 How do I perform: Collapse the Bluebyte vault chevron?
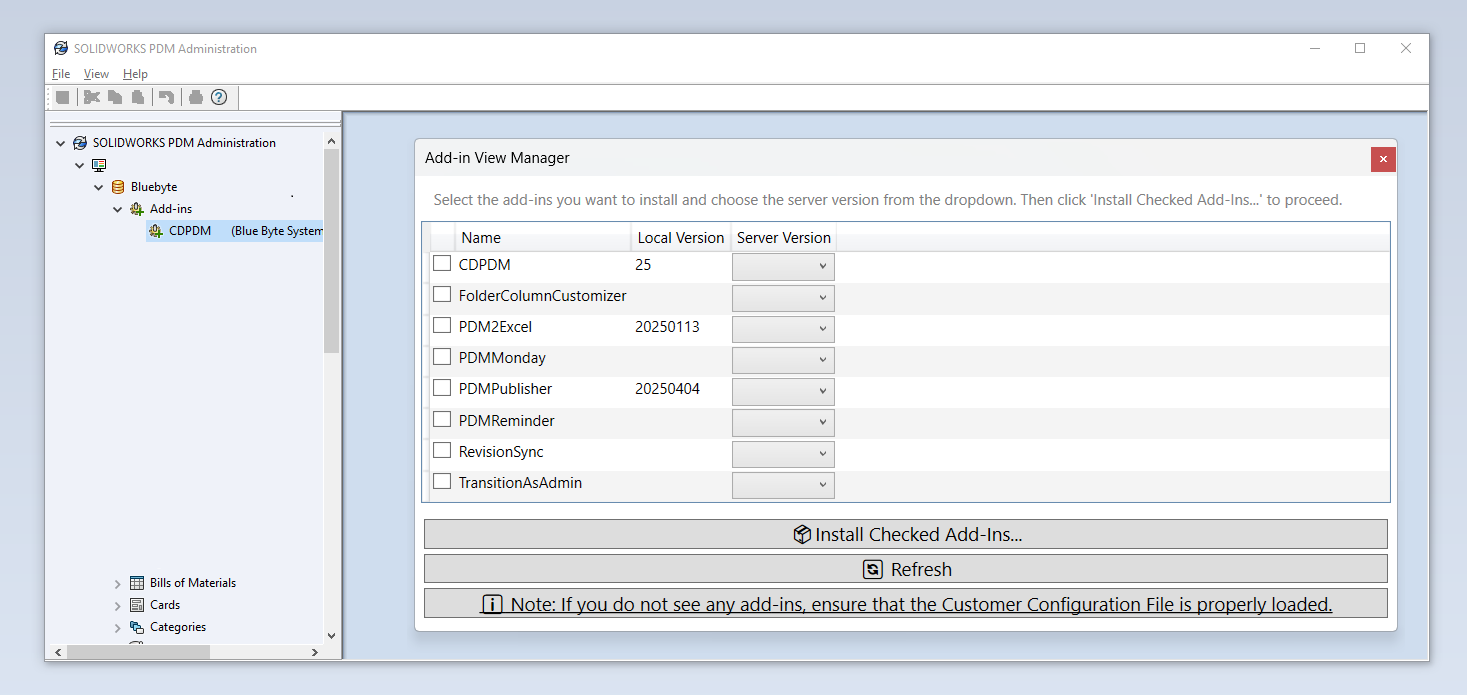pos(99,187)
